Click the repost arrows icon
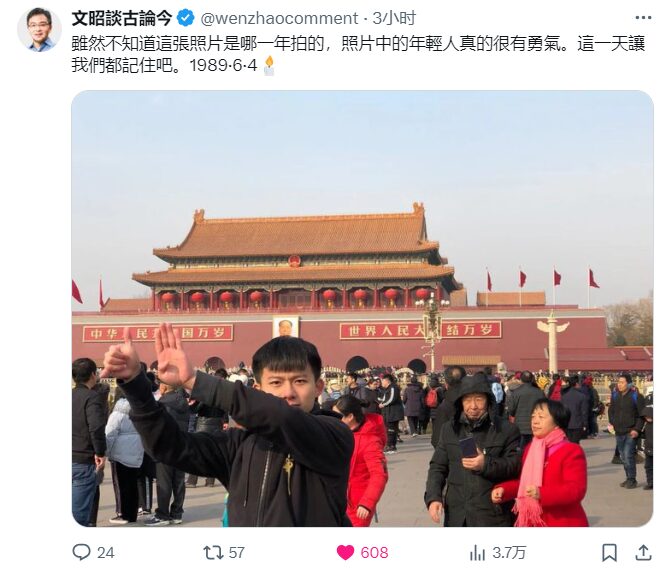This screenshot has height=575, width=668. [213, 552]
